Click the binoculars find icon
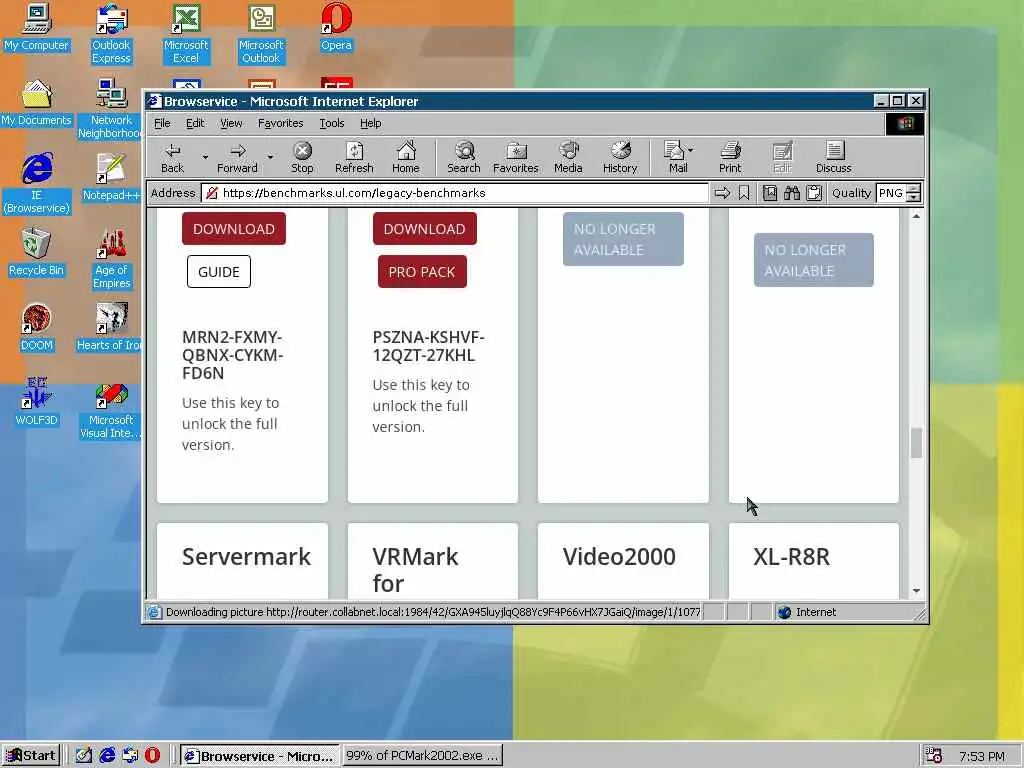 coord(792,193)
